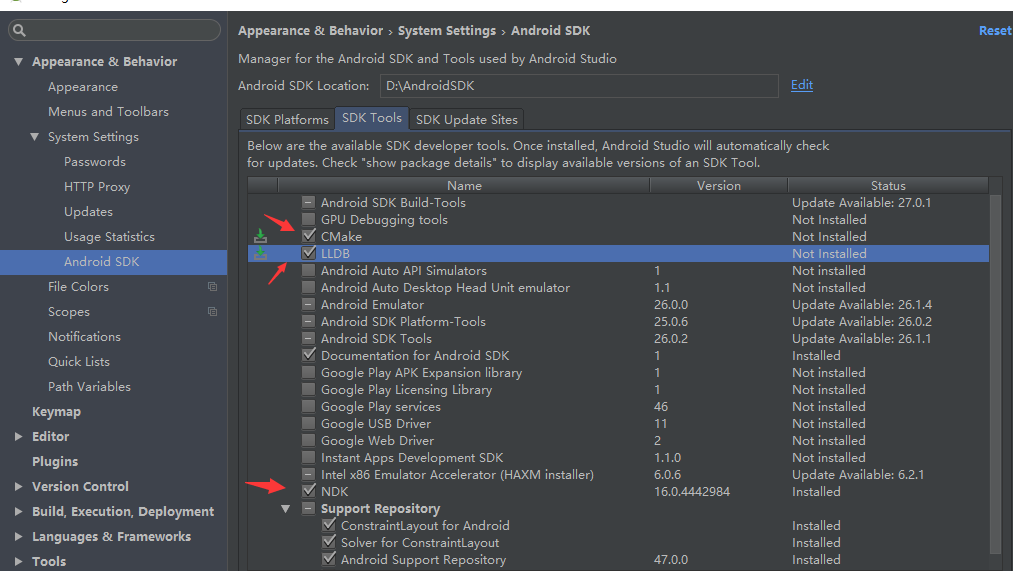Click the settings search box

coord(114,30)
